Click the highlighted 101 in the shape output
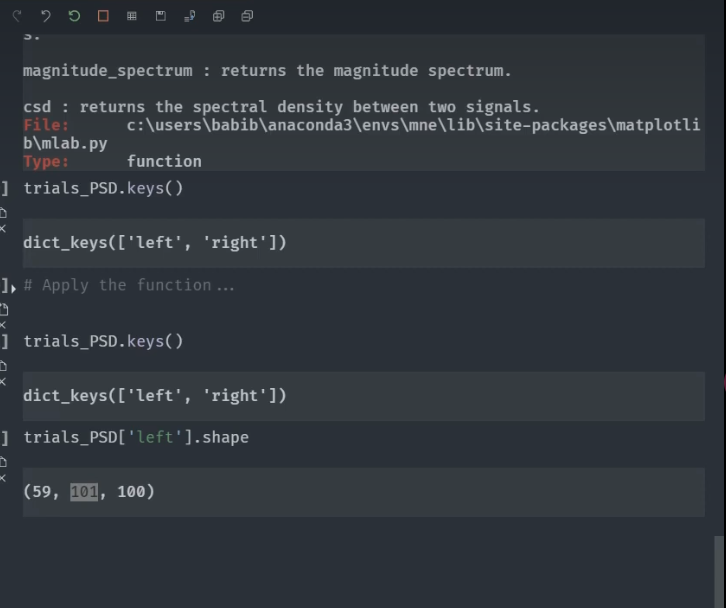This screenshot has height=608, width=726. pos(84,492)
